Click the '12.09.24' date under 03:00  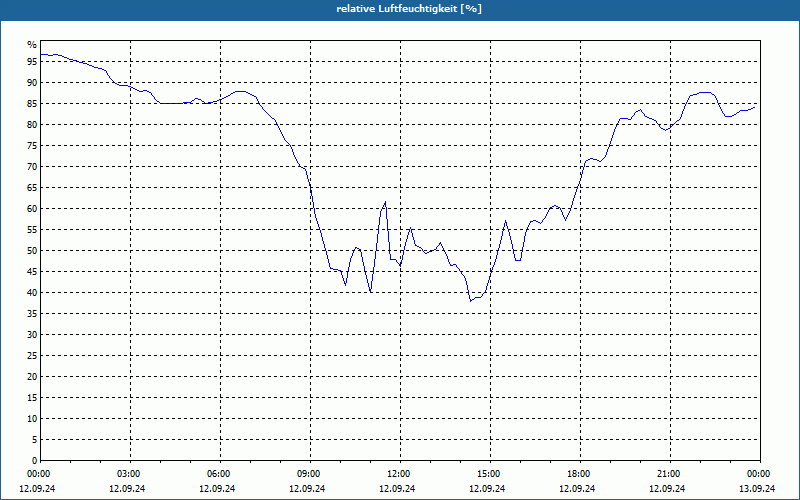(x=127, y=489)
